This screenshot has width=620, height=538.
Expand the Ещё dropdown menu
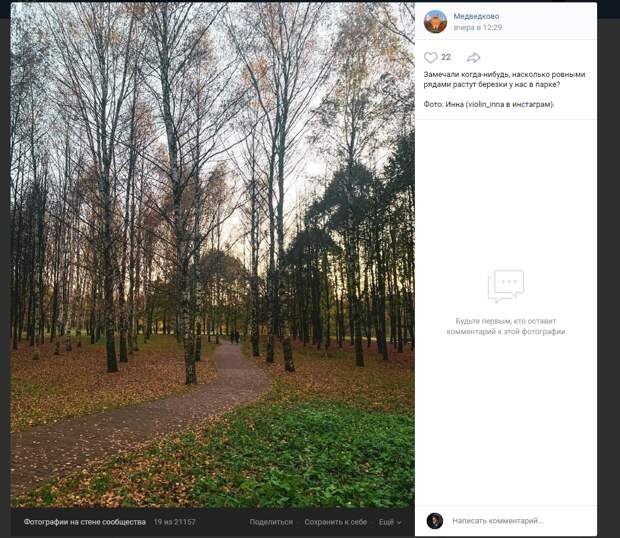pos(390,522)
